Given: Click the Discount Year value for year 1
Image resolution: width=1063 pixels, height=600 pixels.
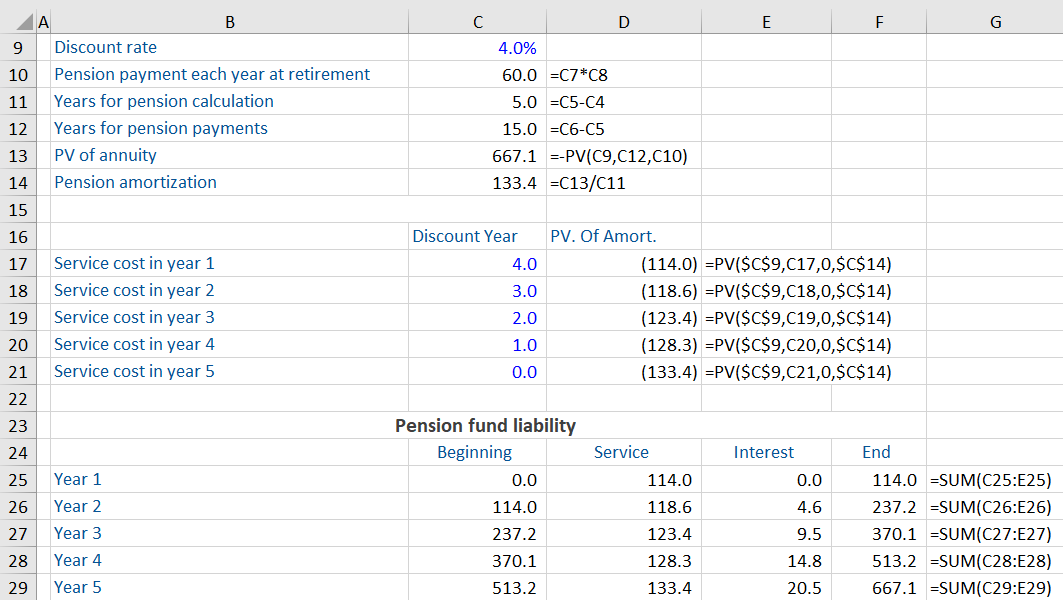Looking at the screenshot, I should 524,264.
